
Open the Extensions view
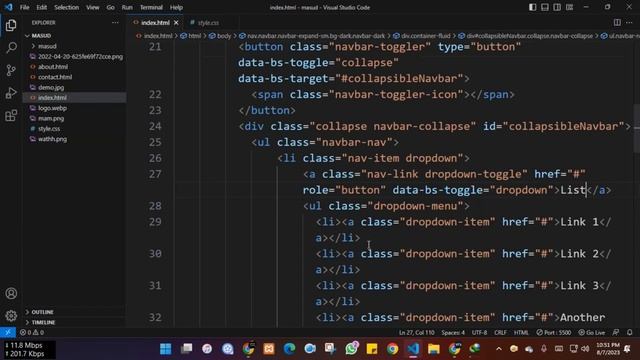pyautogui.click(x=11, y=116)
